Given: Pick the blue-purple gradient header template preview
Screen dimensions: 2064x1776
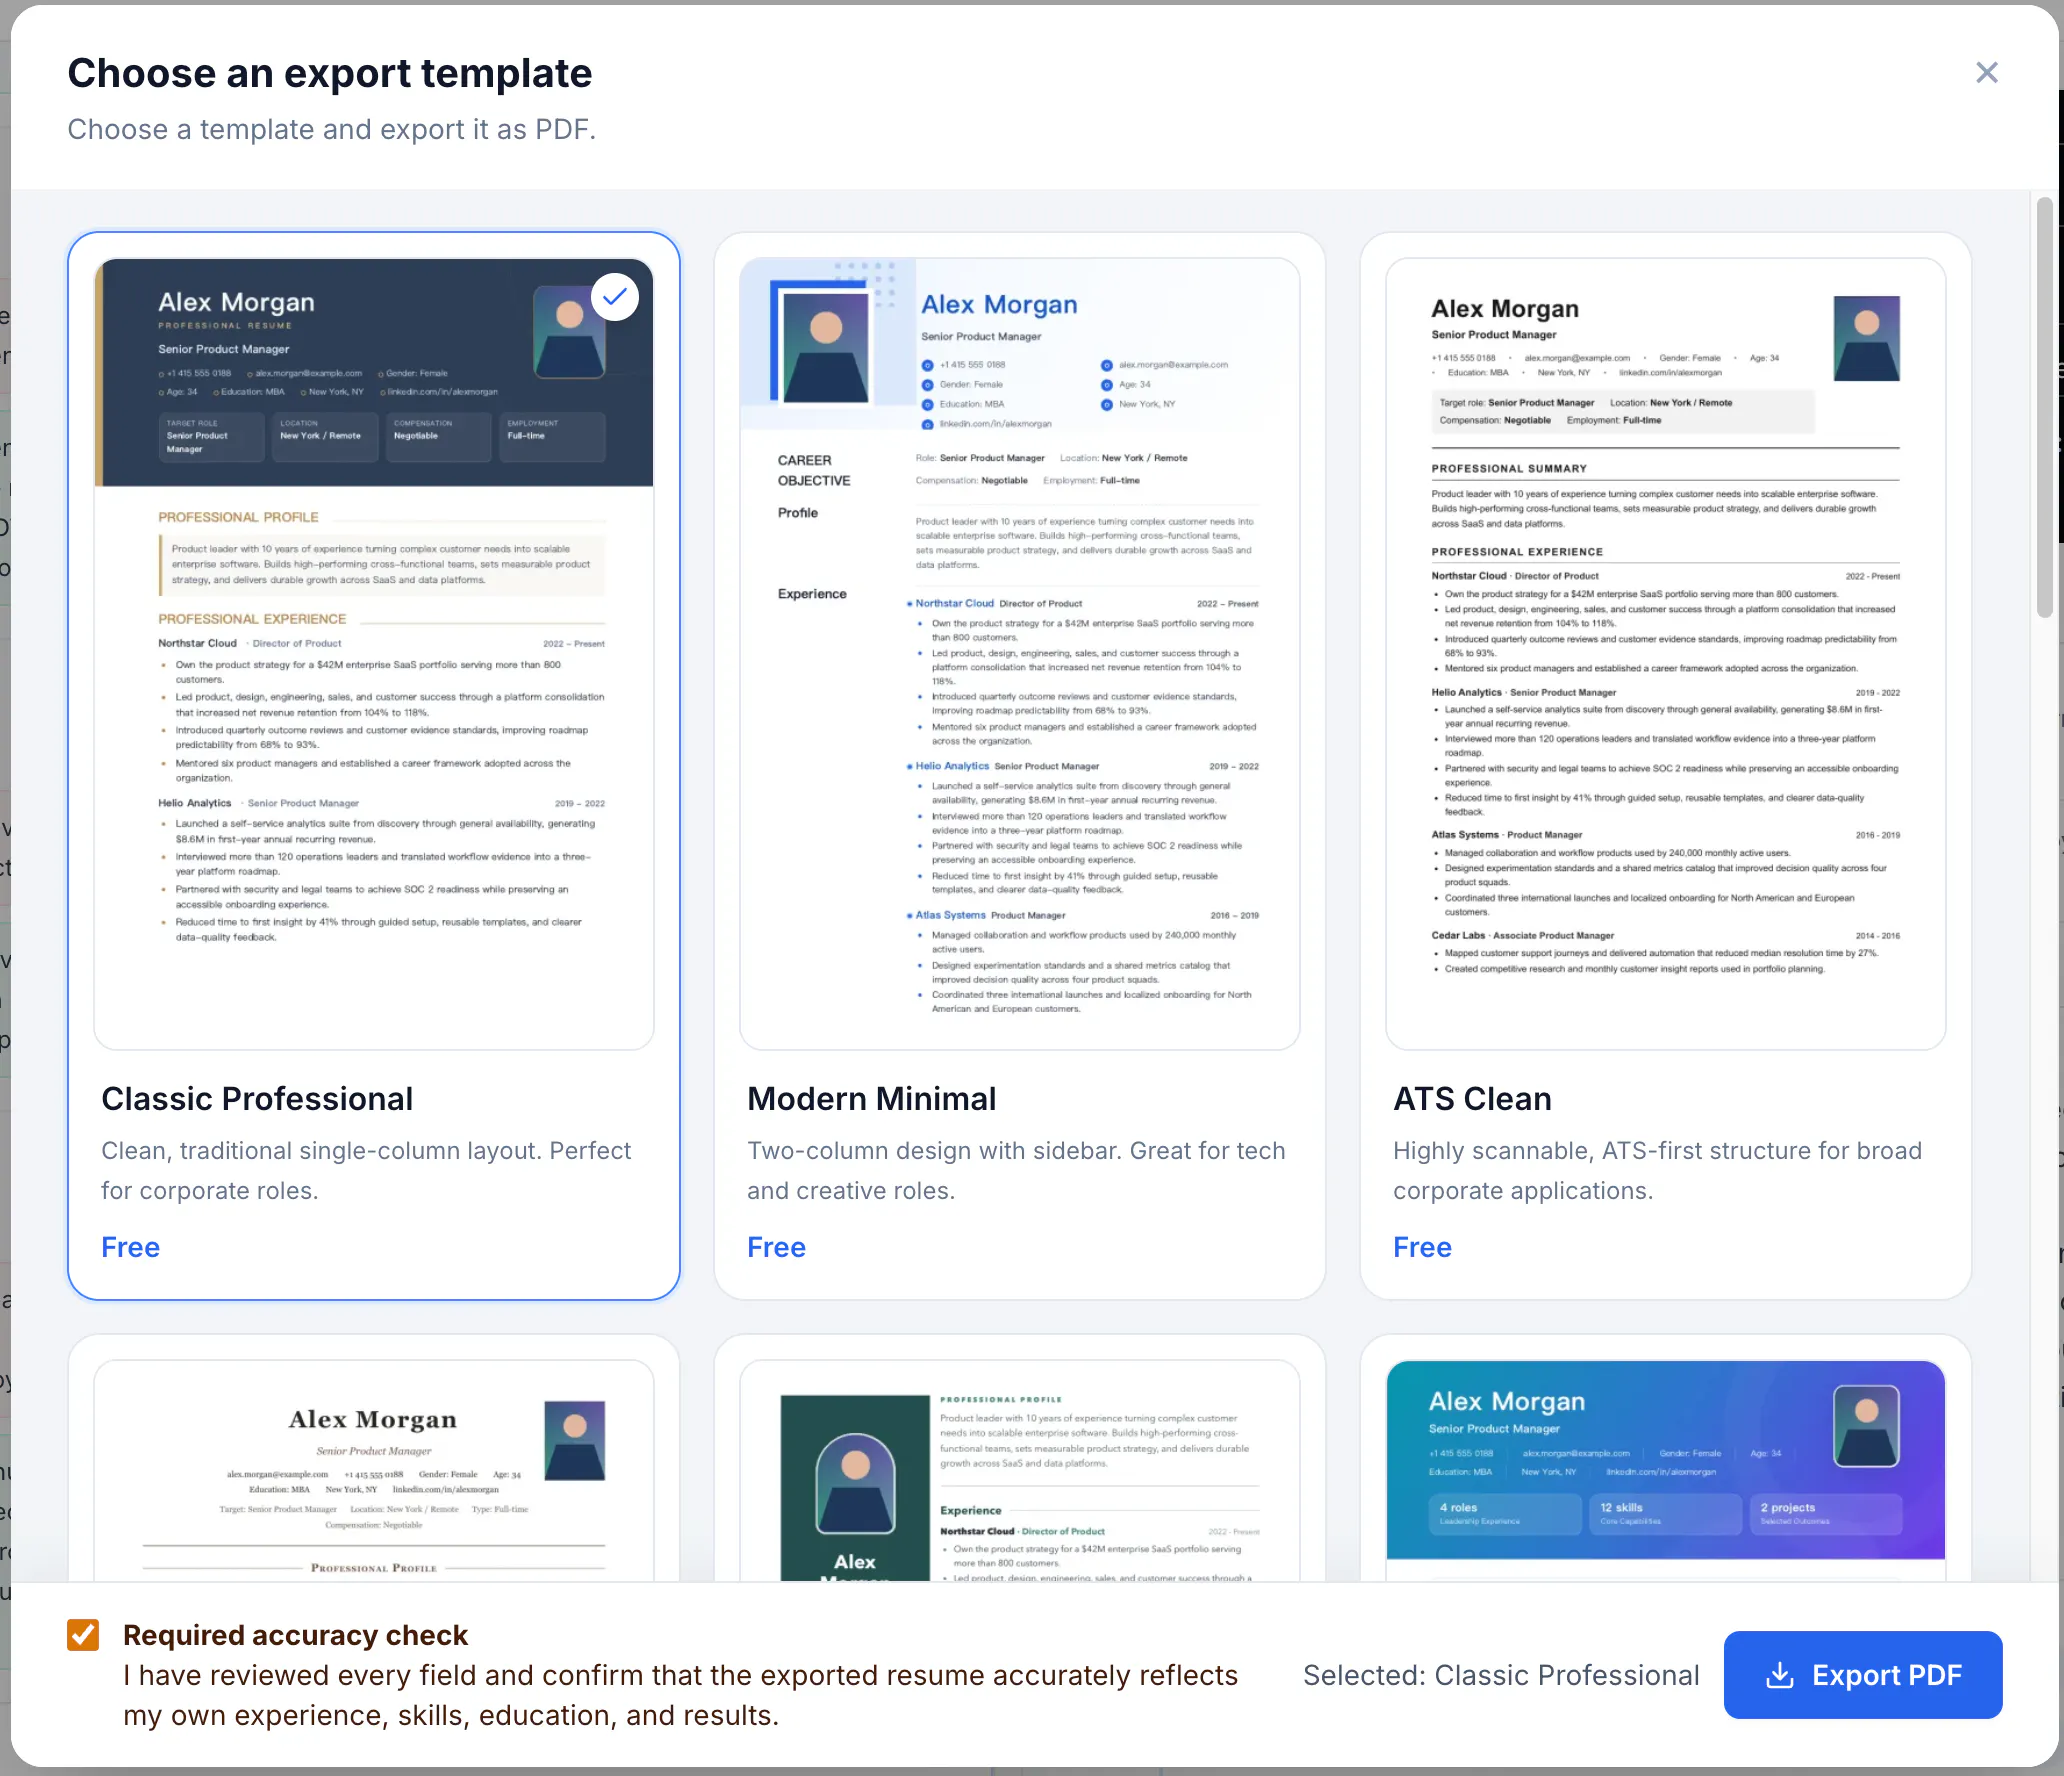Looking at the screenshot, I should 1666,1470.
